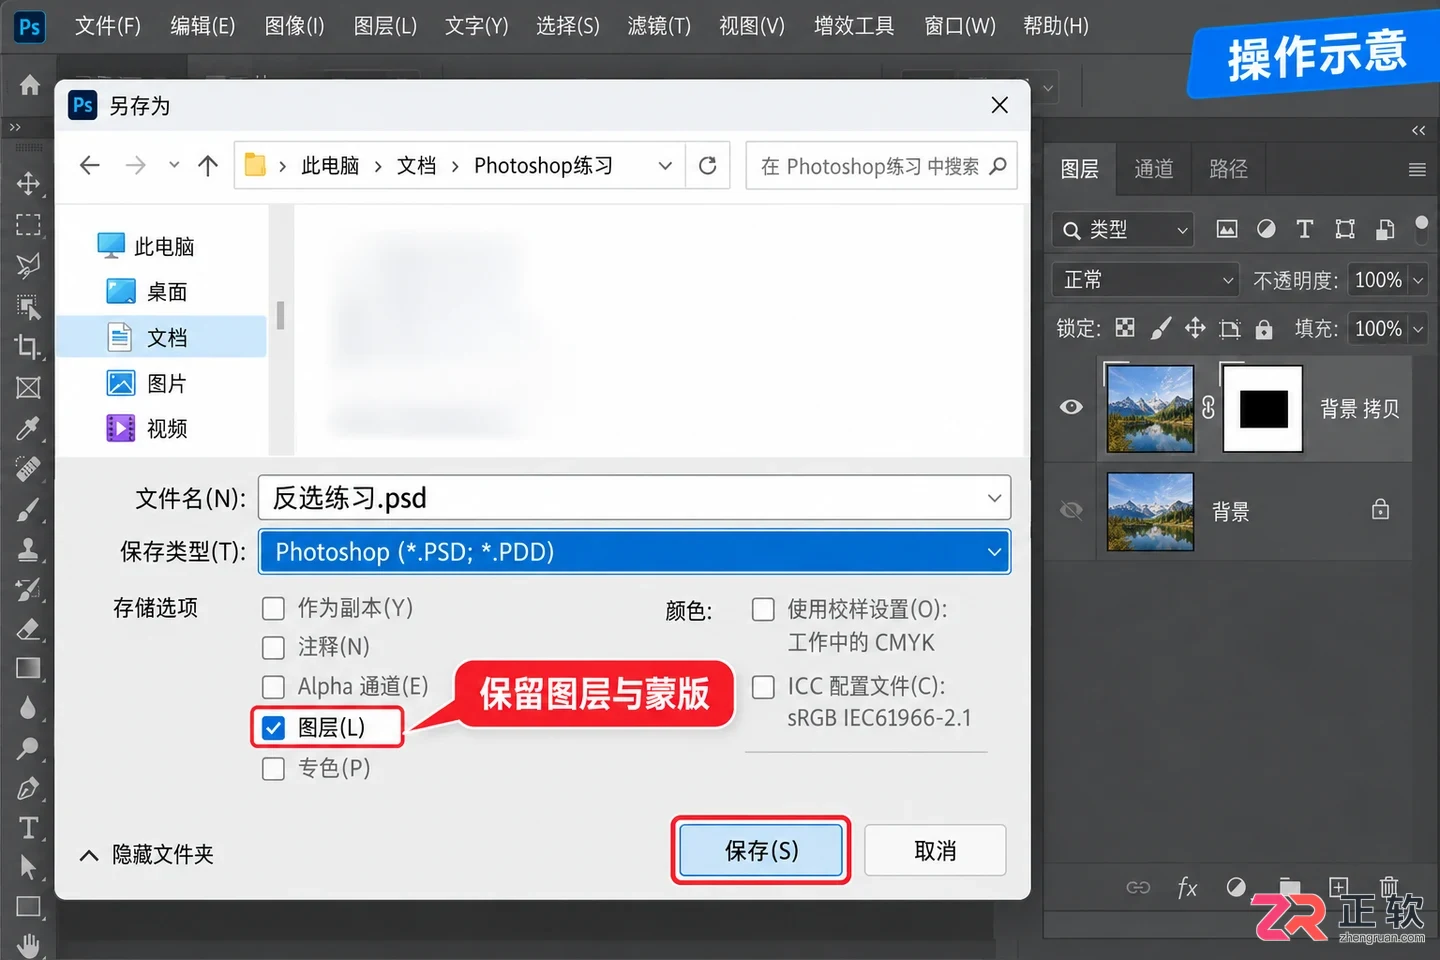
Task: Filter layers by smart object icon
Action: (1385, 229)
